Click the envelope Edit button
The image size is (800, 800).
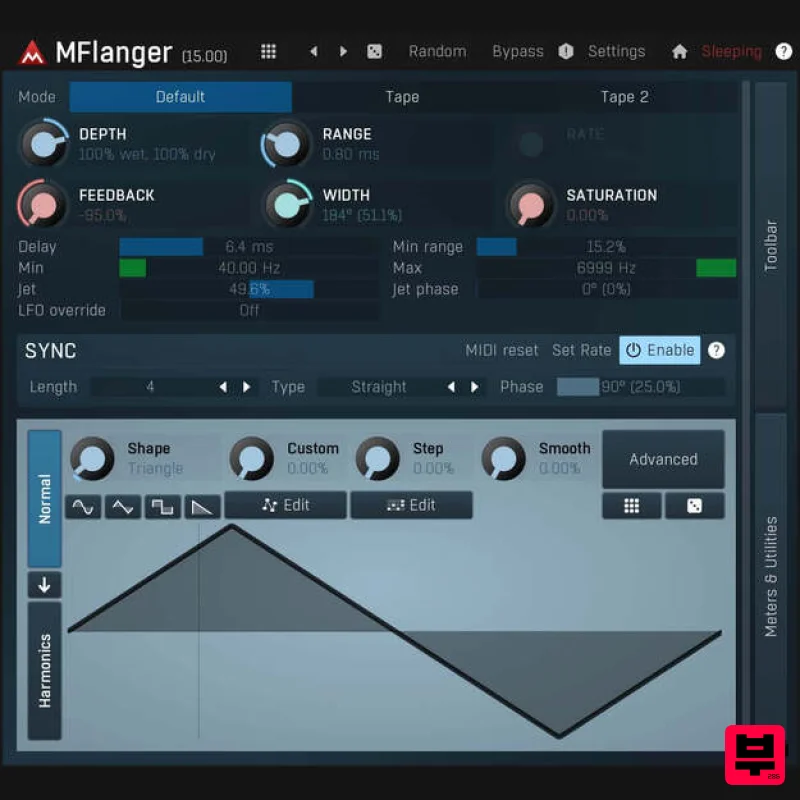(285, 506)
